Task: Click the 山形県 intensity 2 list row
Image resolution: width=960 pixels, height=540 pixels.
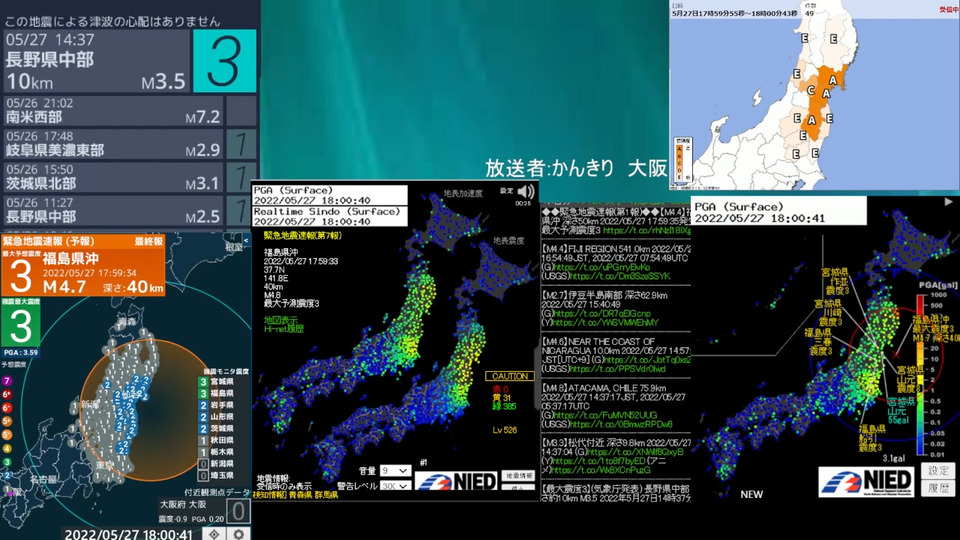Action: (x=216, y=417)
